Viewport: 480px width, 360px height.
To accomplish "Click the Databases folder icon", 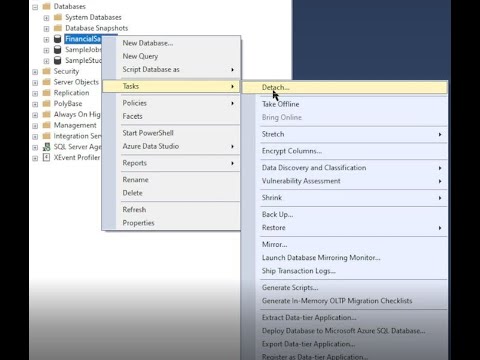I will (x=47, y=6).
